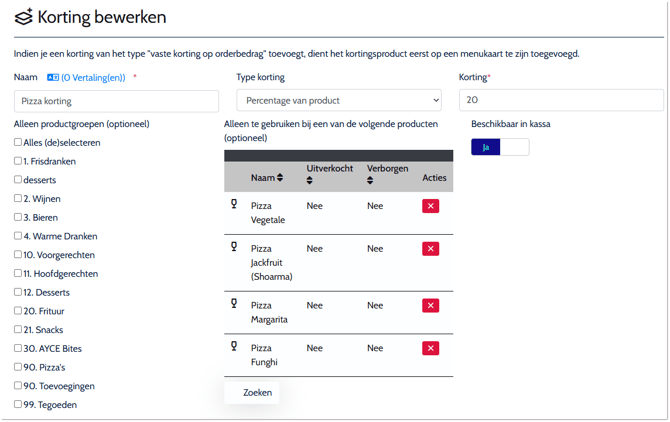Click the translation icon beside Naam
Viewport: 670px width, 422px height.
point(53,77)
